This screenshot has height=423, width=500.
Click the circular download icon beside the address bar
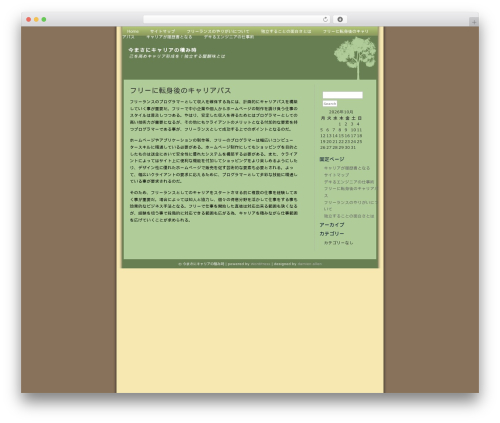(x=340, y=19)
